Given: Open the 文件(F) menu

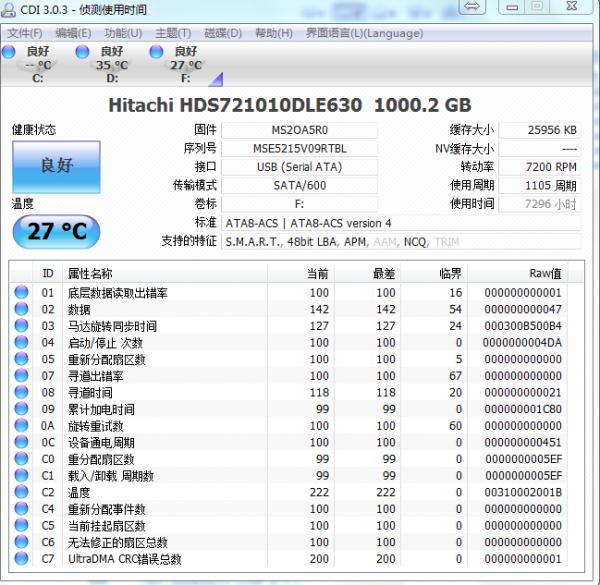Looking at the screenshot, I should click(26, 33).
